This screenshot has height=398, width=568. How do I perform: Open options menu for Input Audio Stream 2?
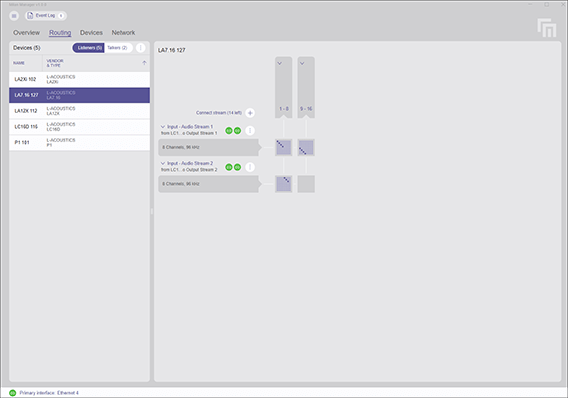(x=250, y=167)
